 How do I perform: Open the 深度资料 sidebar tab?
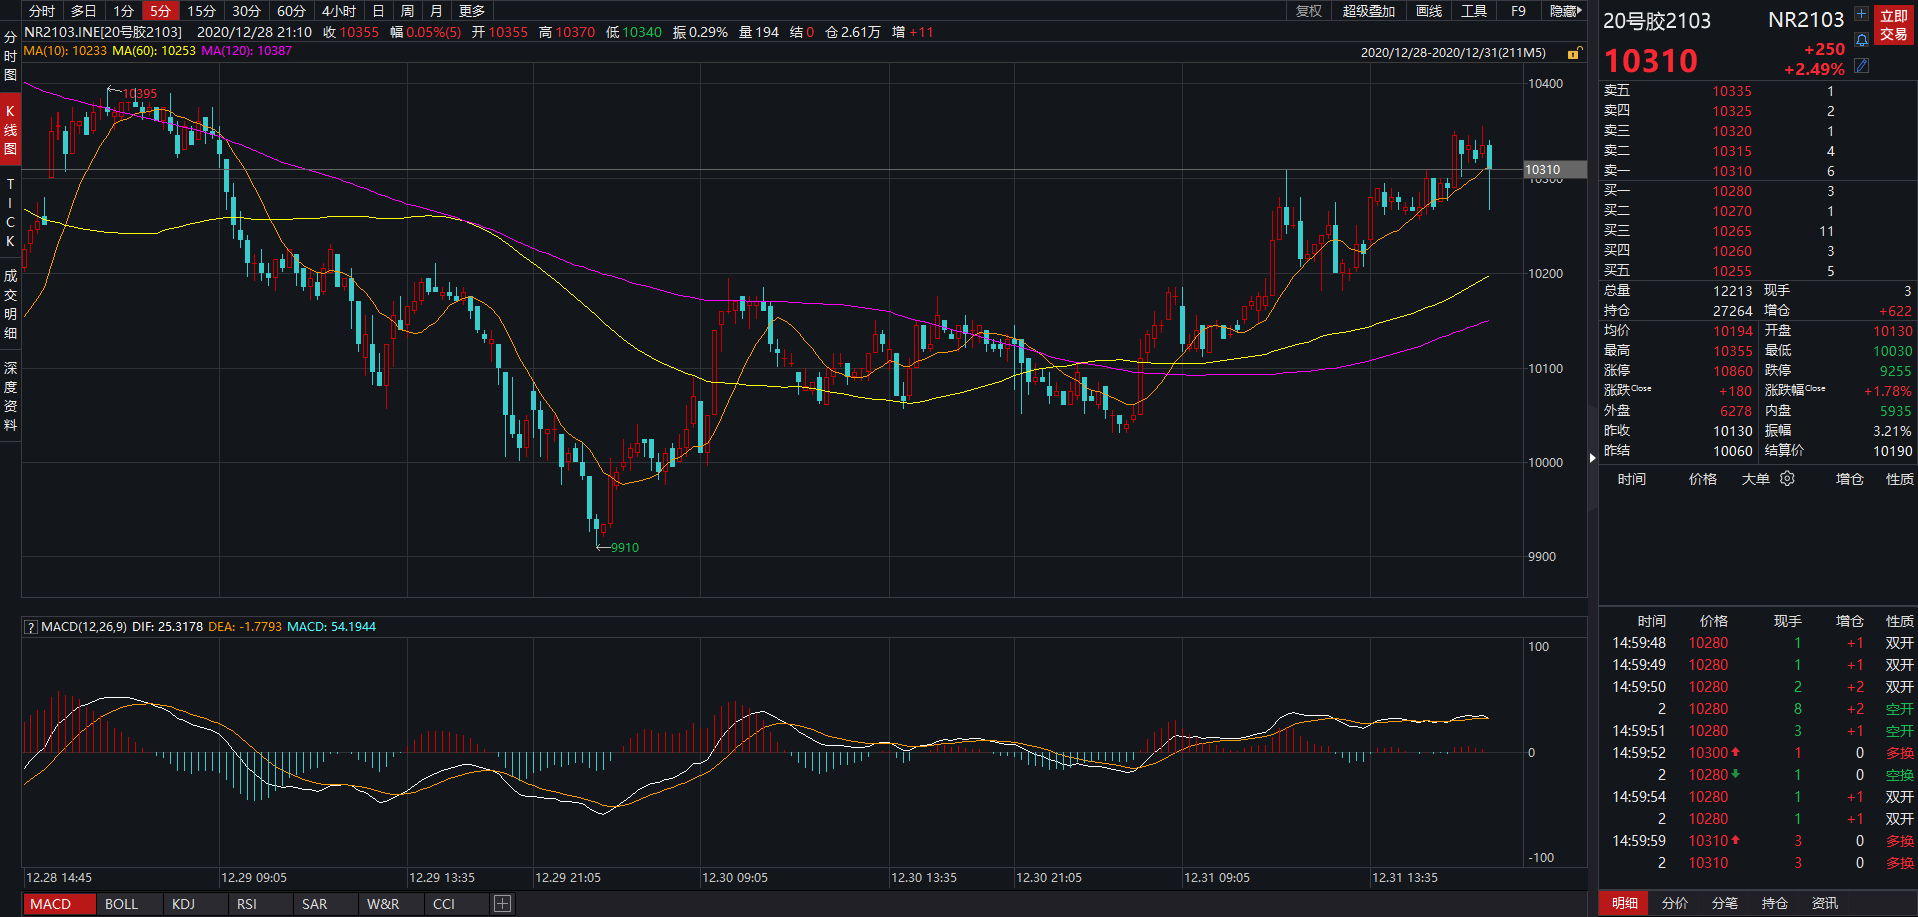pyautogui.click(x=10, y=396)
